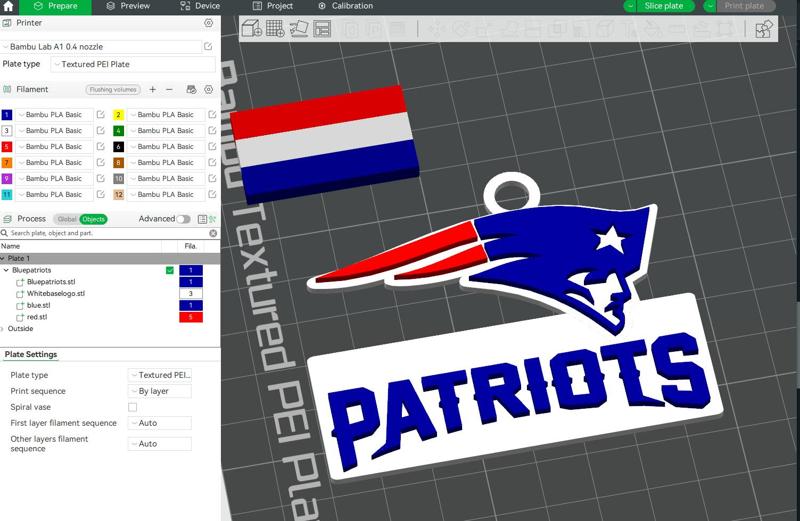Open Flushing volumes button

pos(113,89)
